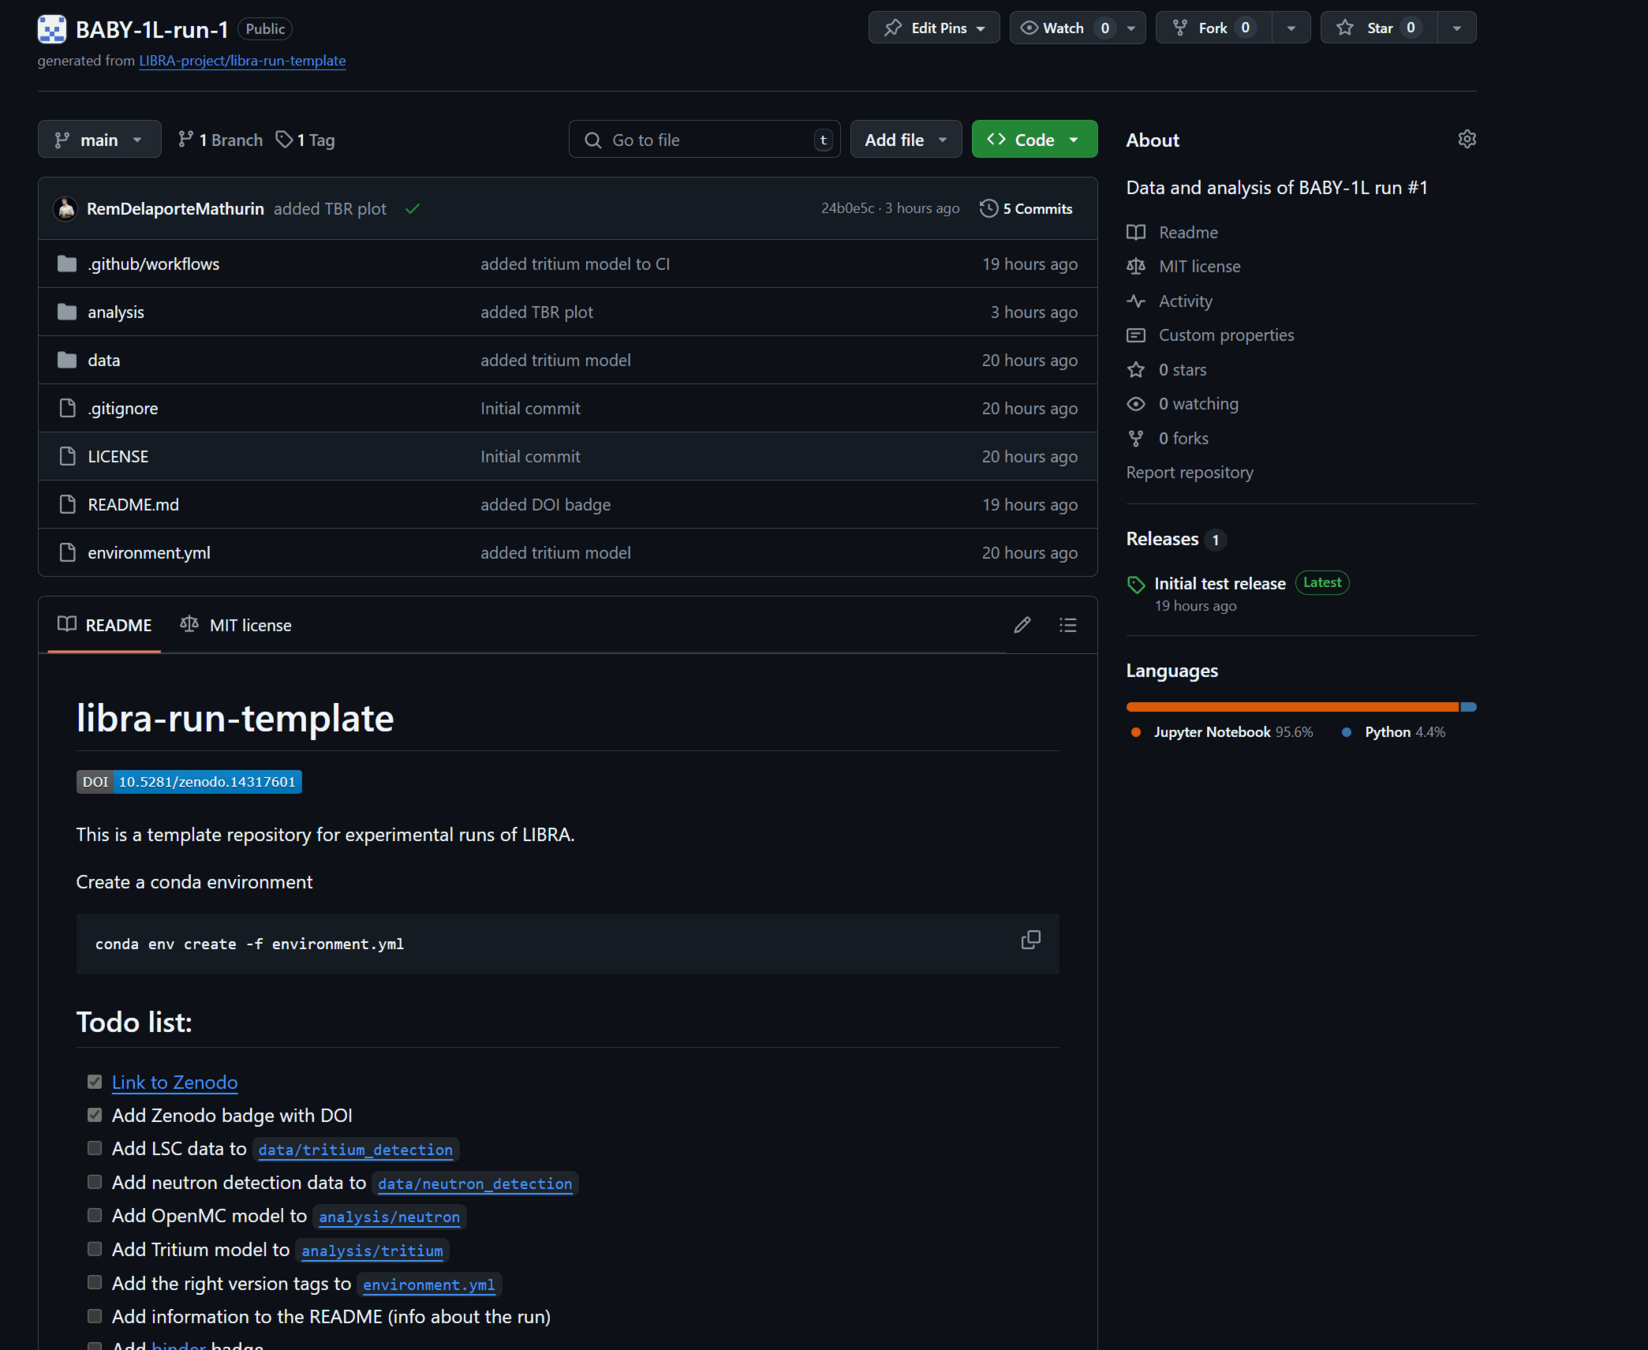Focus the Go to file search field
This screenshot has width=1648, height=1350.
[x=705, y=139]
